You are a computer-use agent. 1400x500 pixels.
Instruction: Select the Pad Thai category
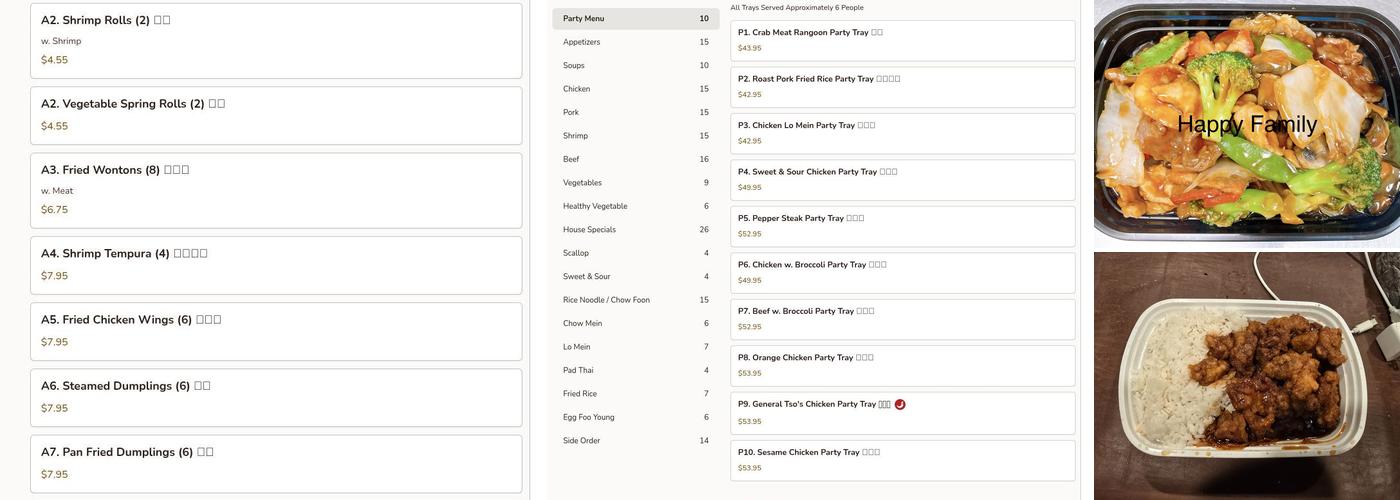tap(635, 370)
